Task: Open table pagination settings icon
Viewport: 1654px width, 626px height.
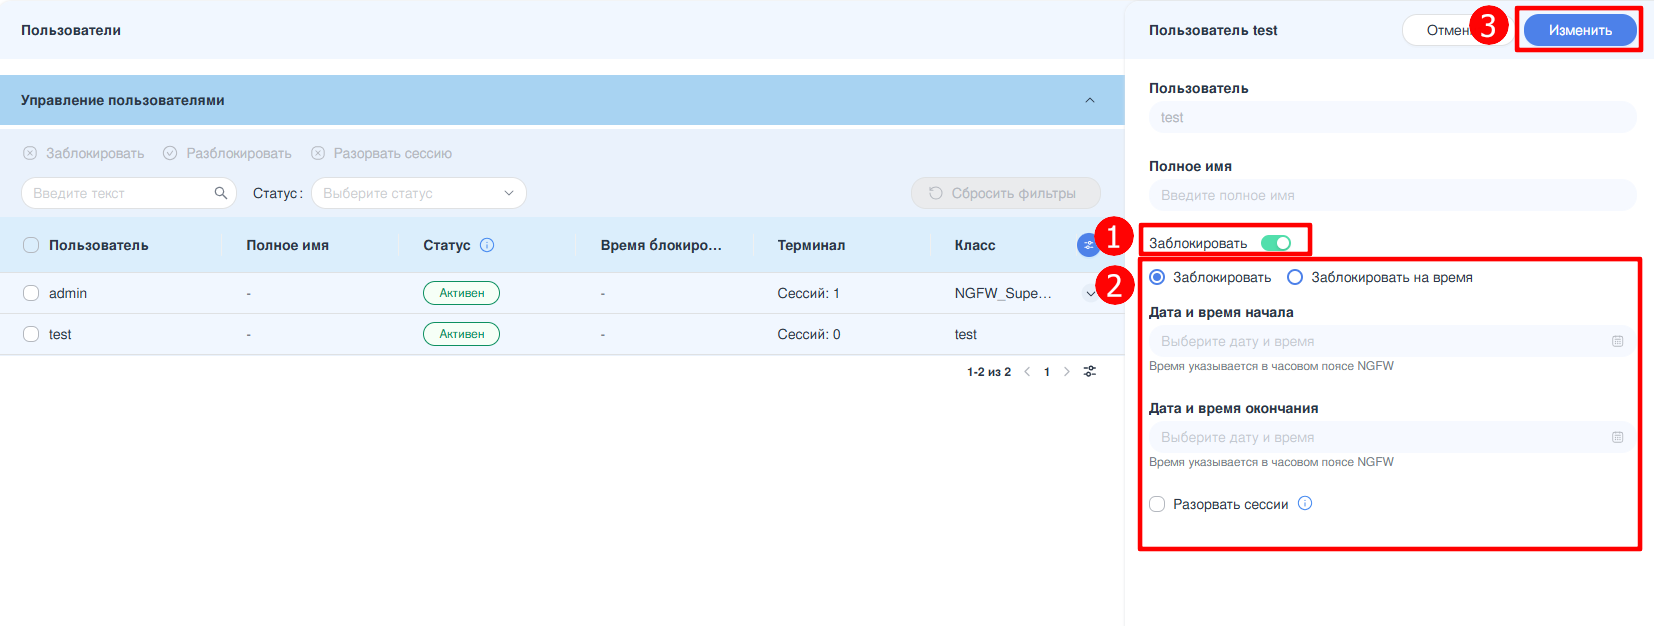Action: click(1090, 372)
